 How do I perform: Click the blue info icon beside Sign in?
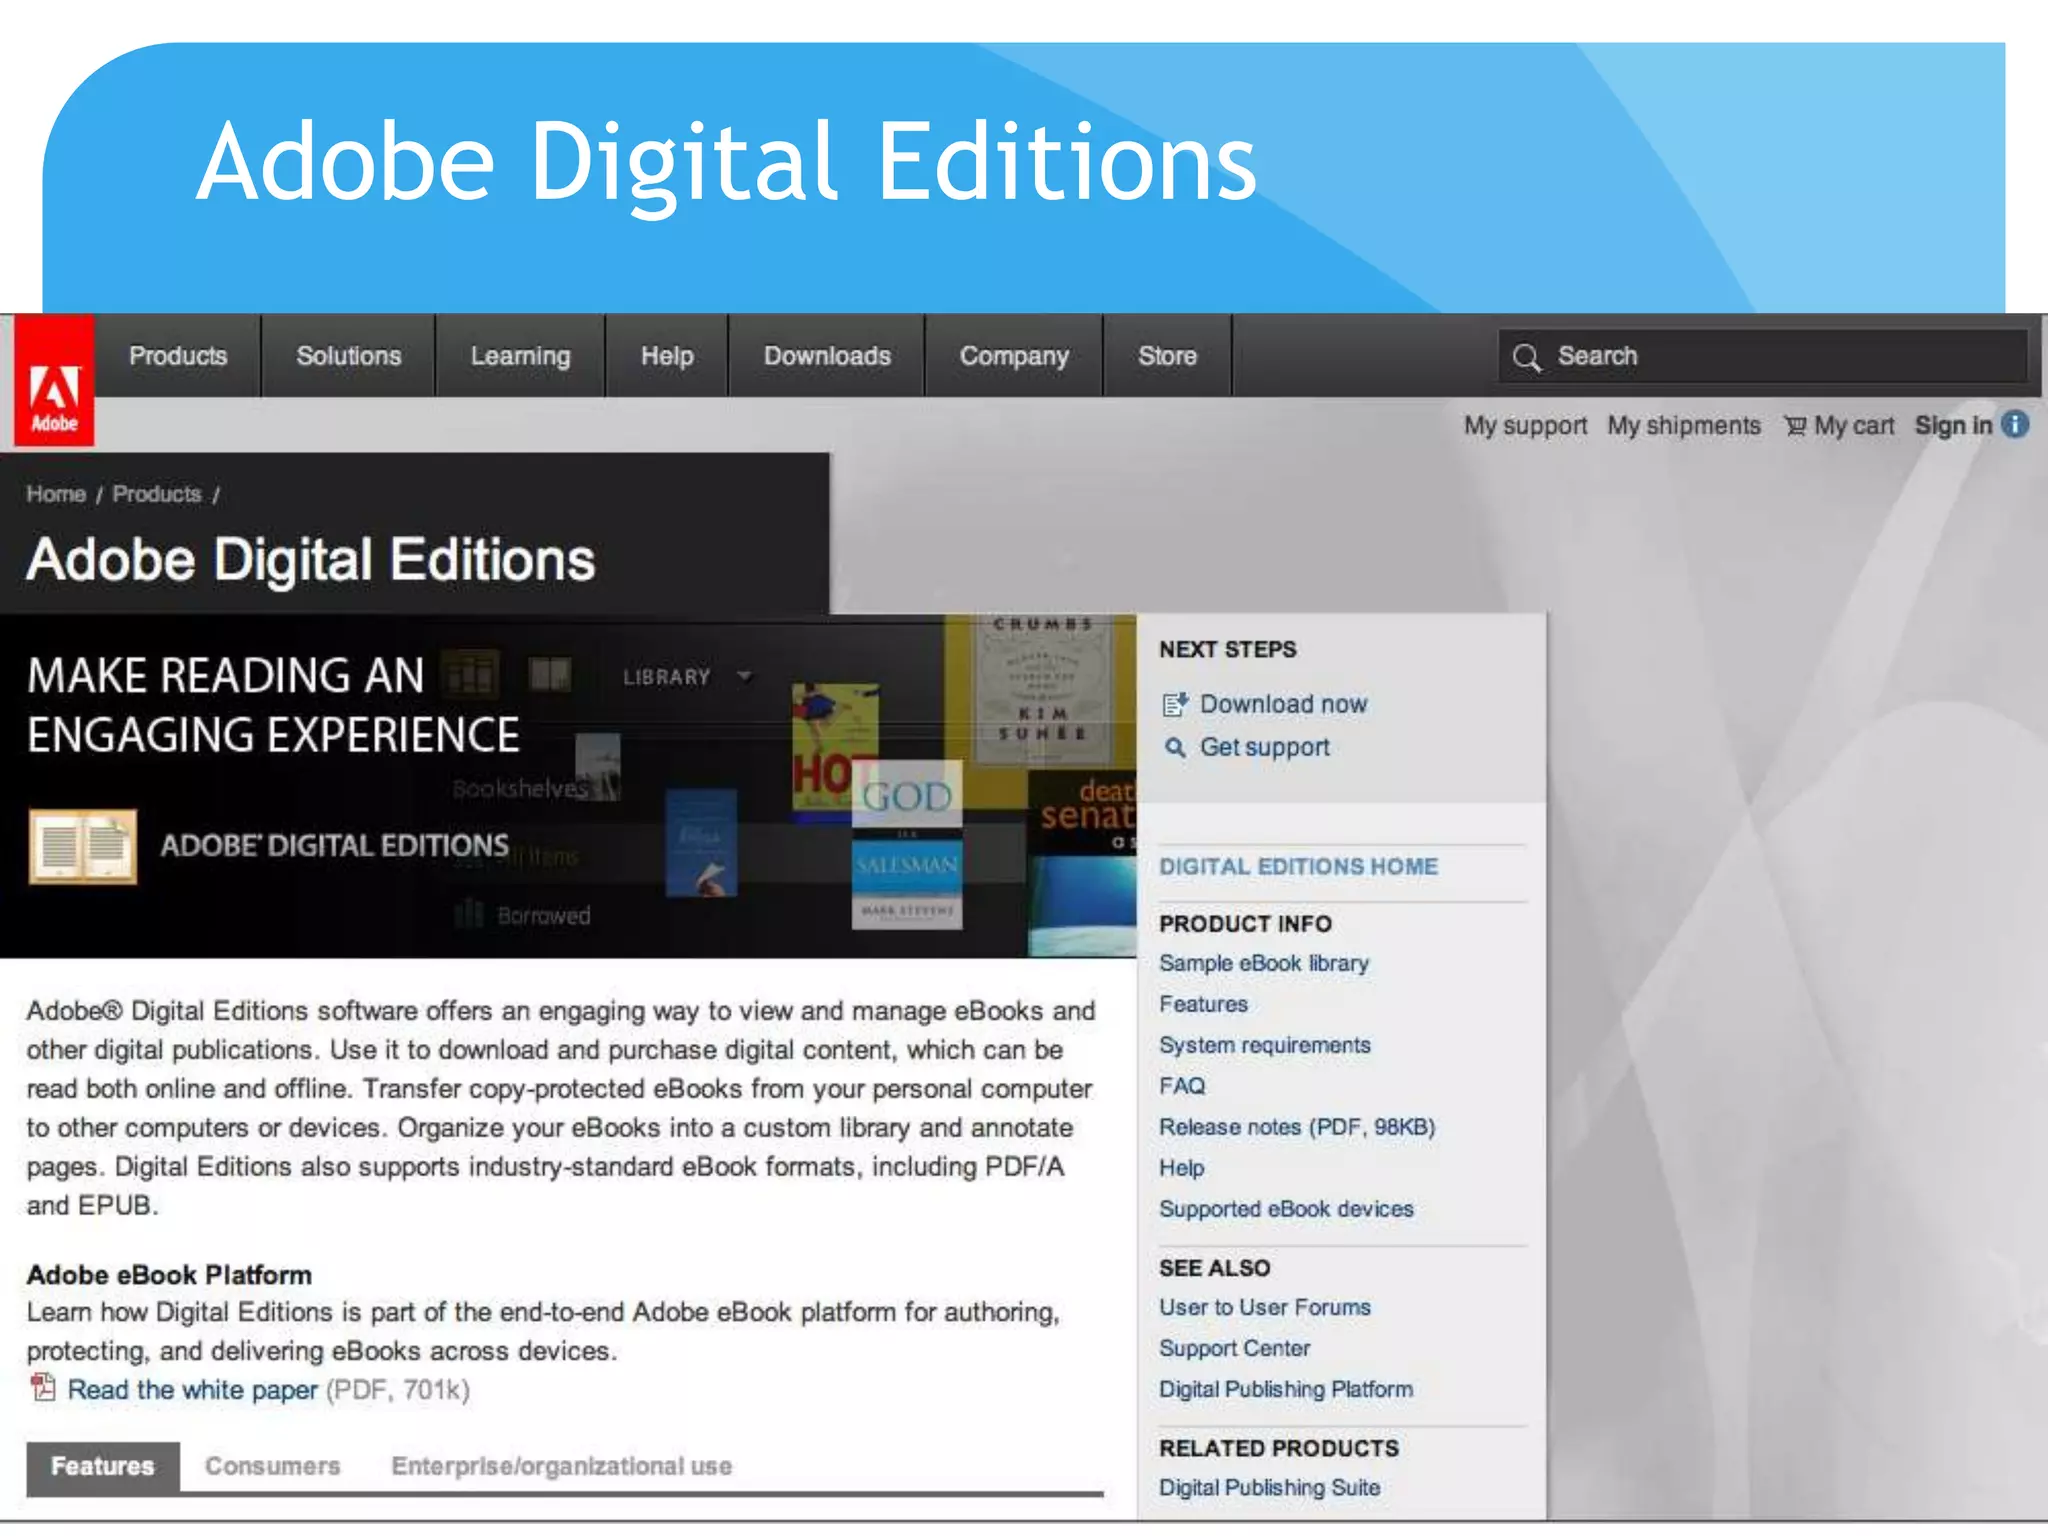tap(2015, 425)
